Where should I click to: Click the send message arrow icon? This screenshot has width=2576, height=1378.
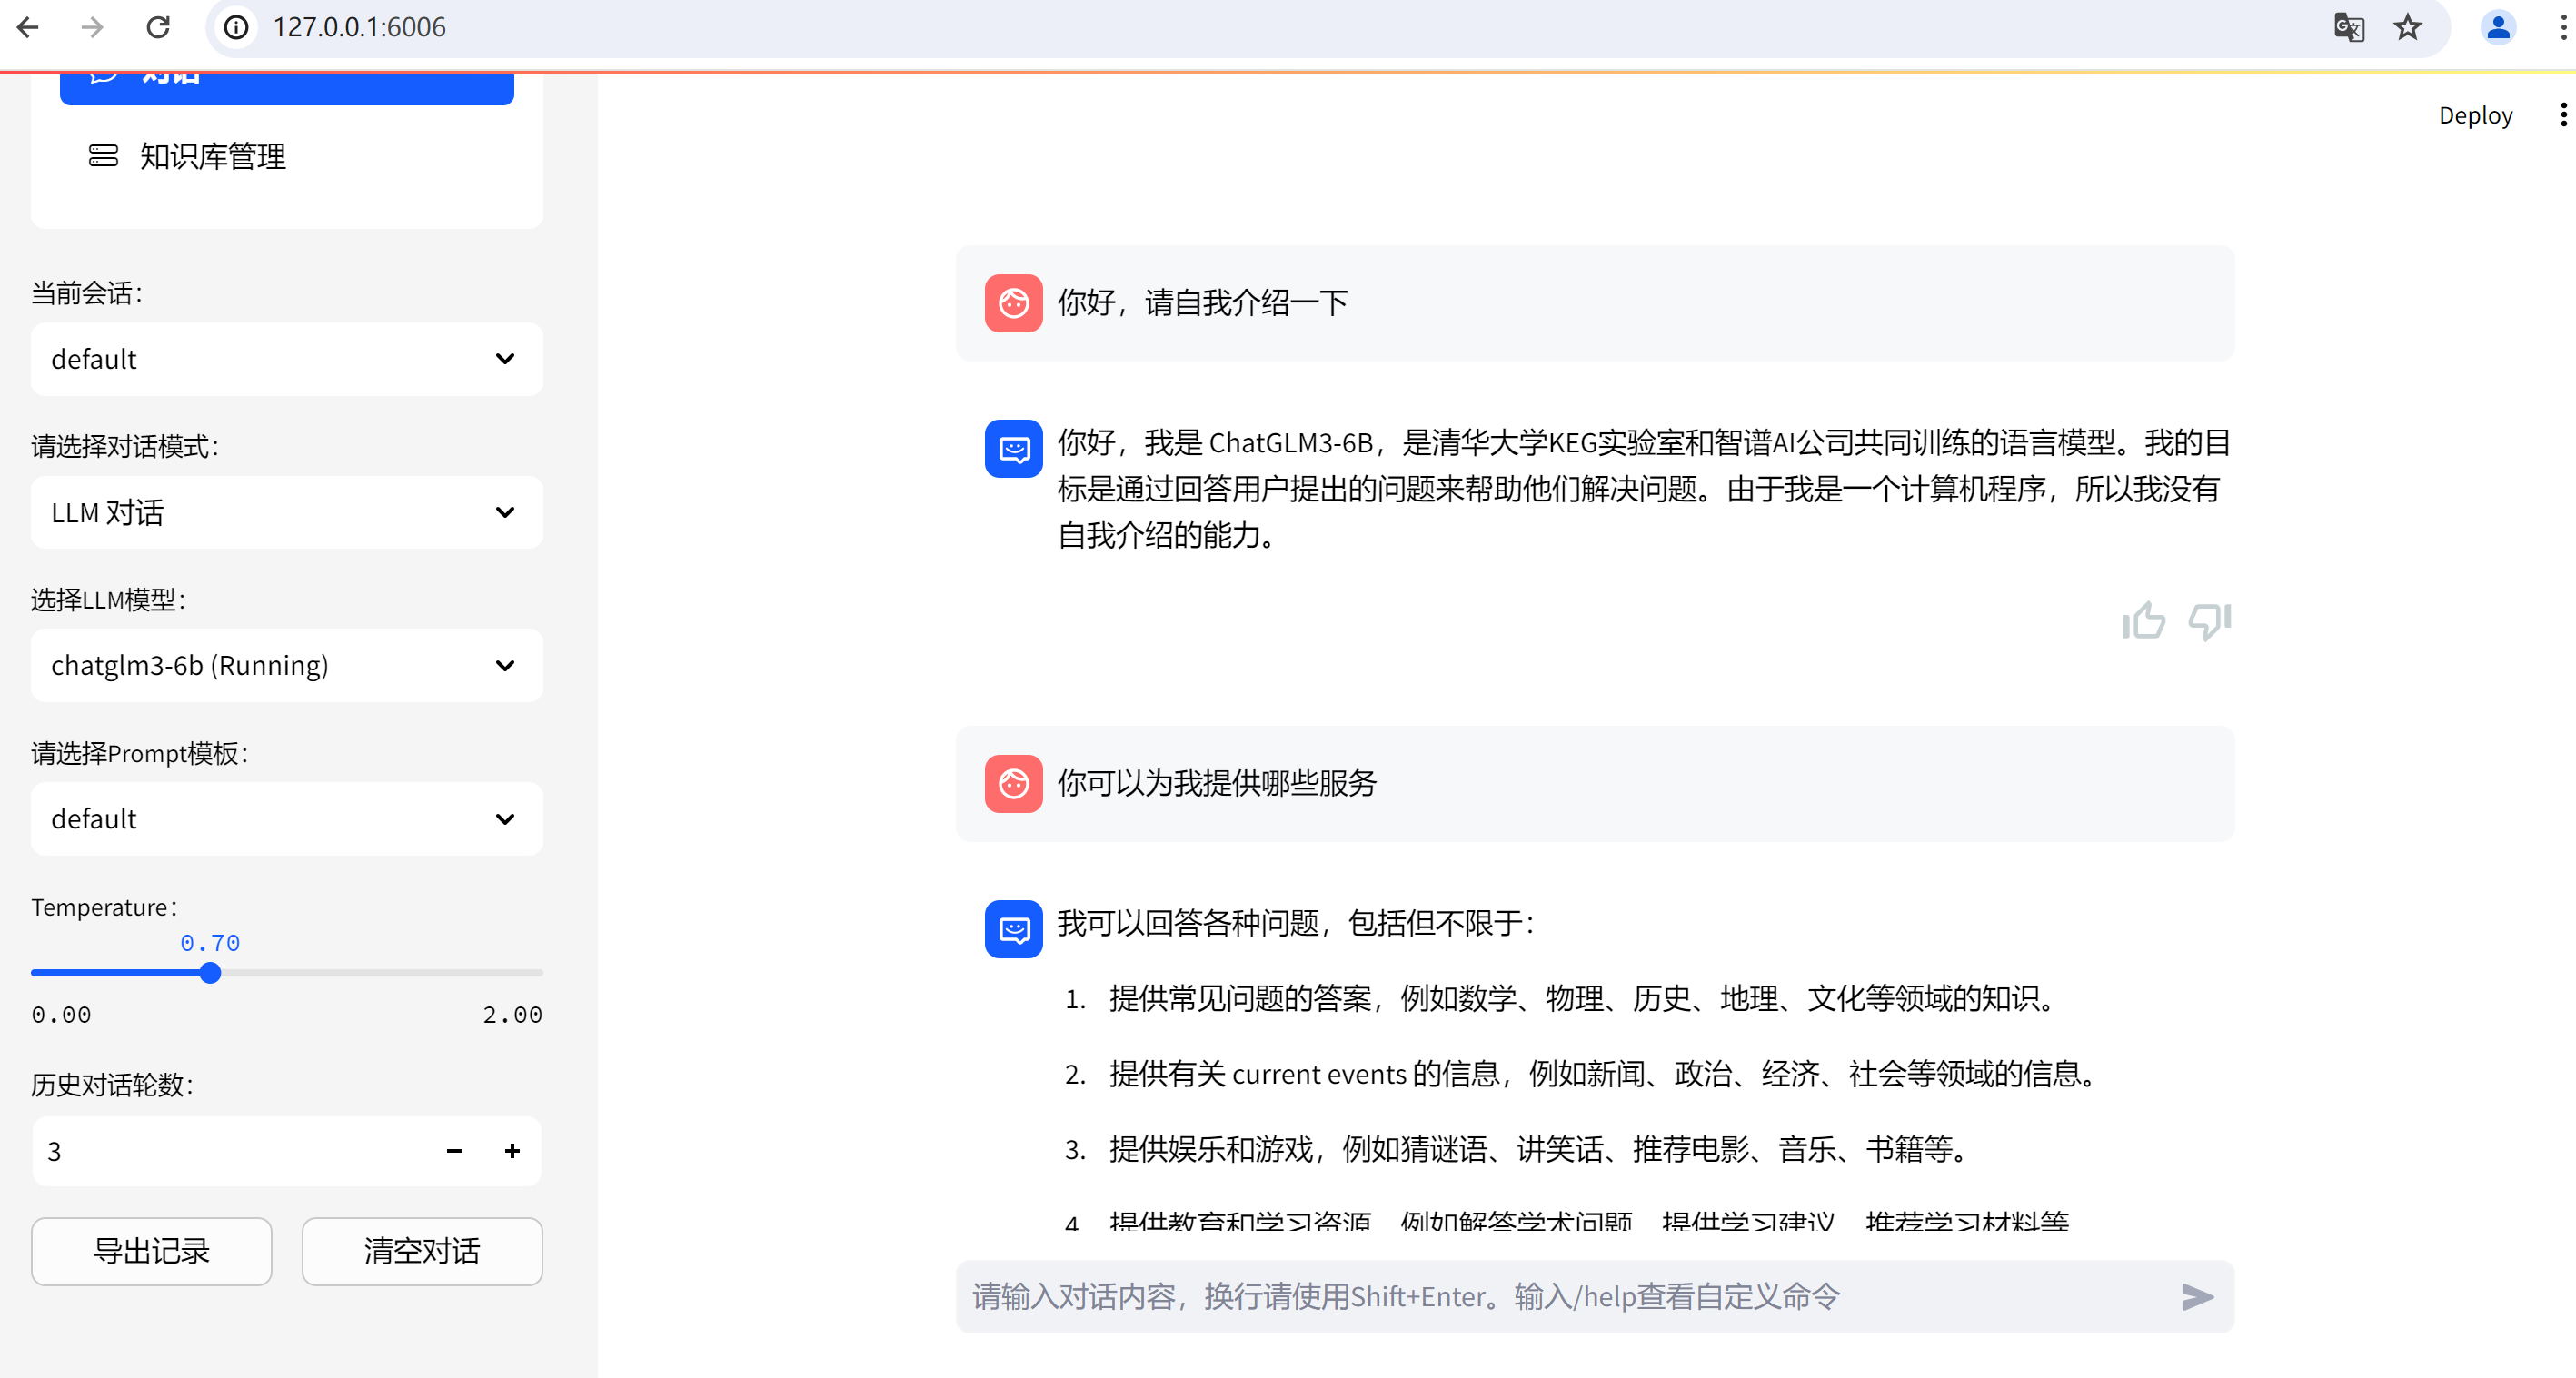(x=2196, y=1296)
